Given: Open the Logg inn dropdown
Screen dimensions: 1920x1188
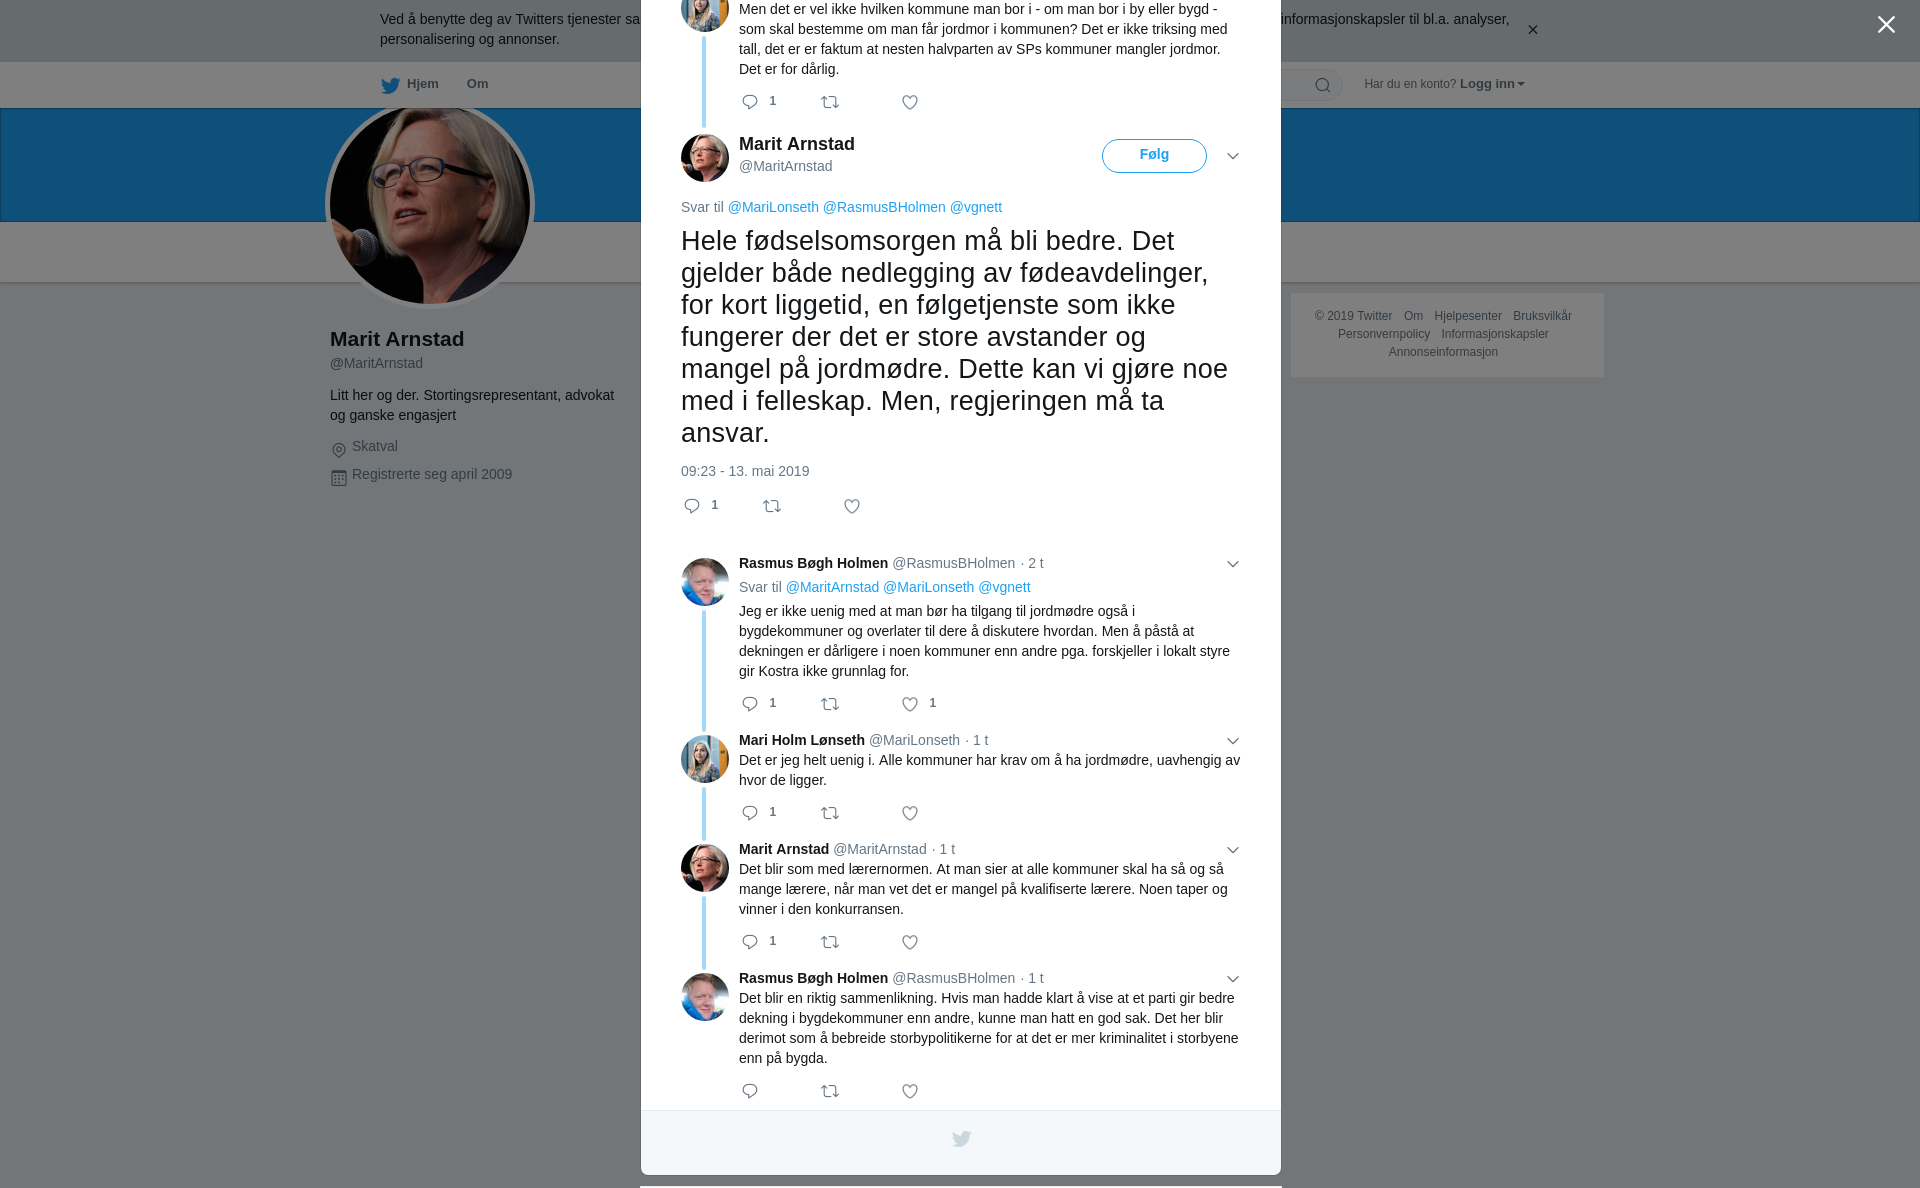Looking at the screenshot, I should [1492, 84].
